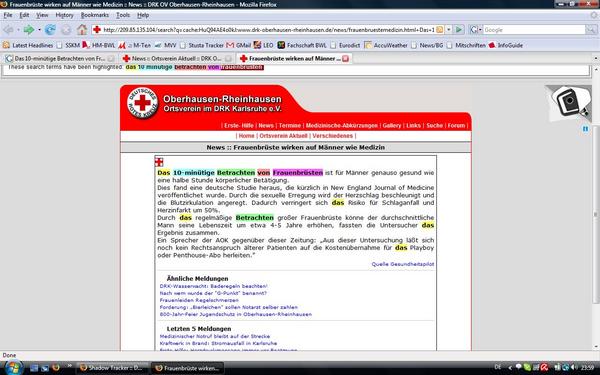
Task: Open the File menu
Action: pyautogui.click(x=8, y=15)
